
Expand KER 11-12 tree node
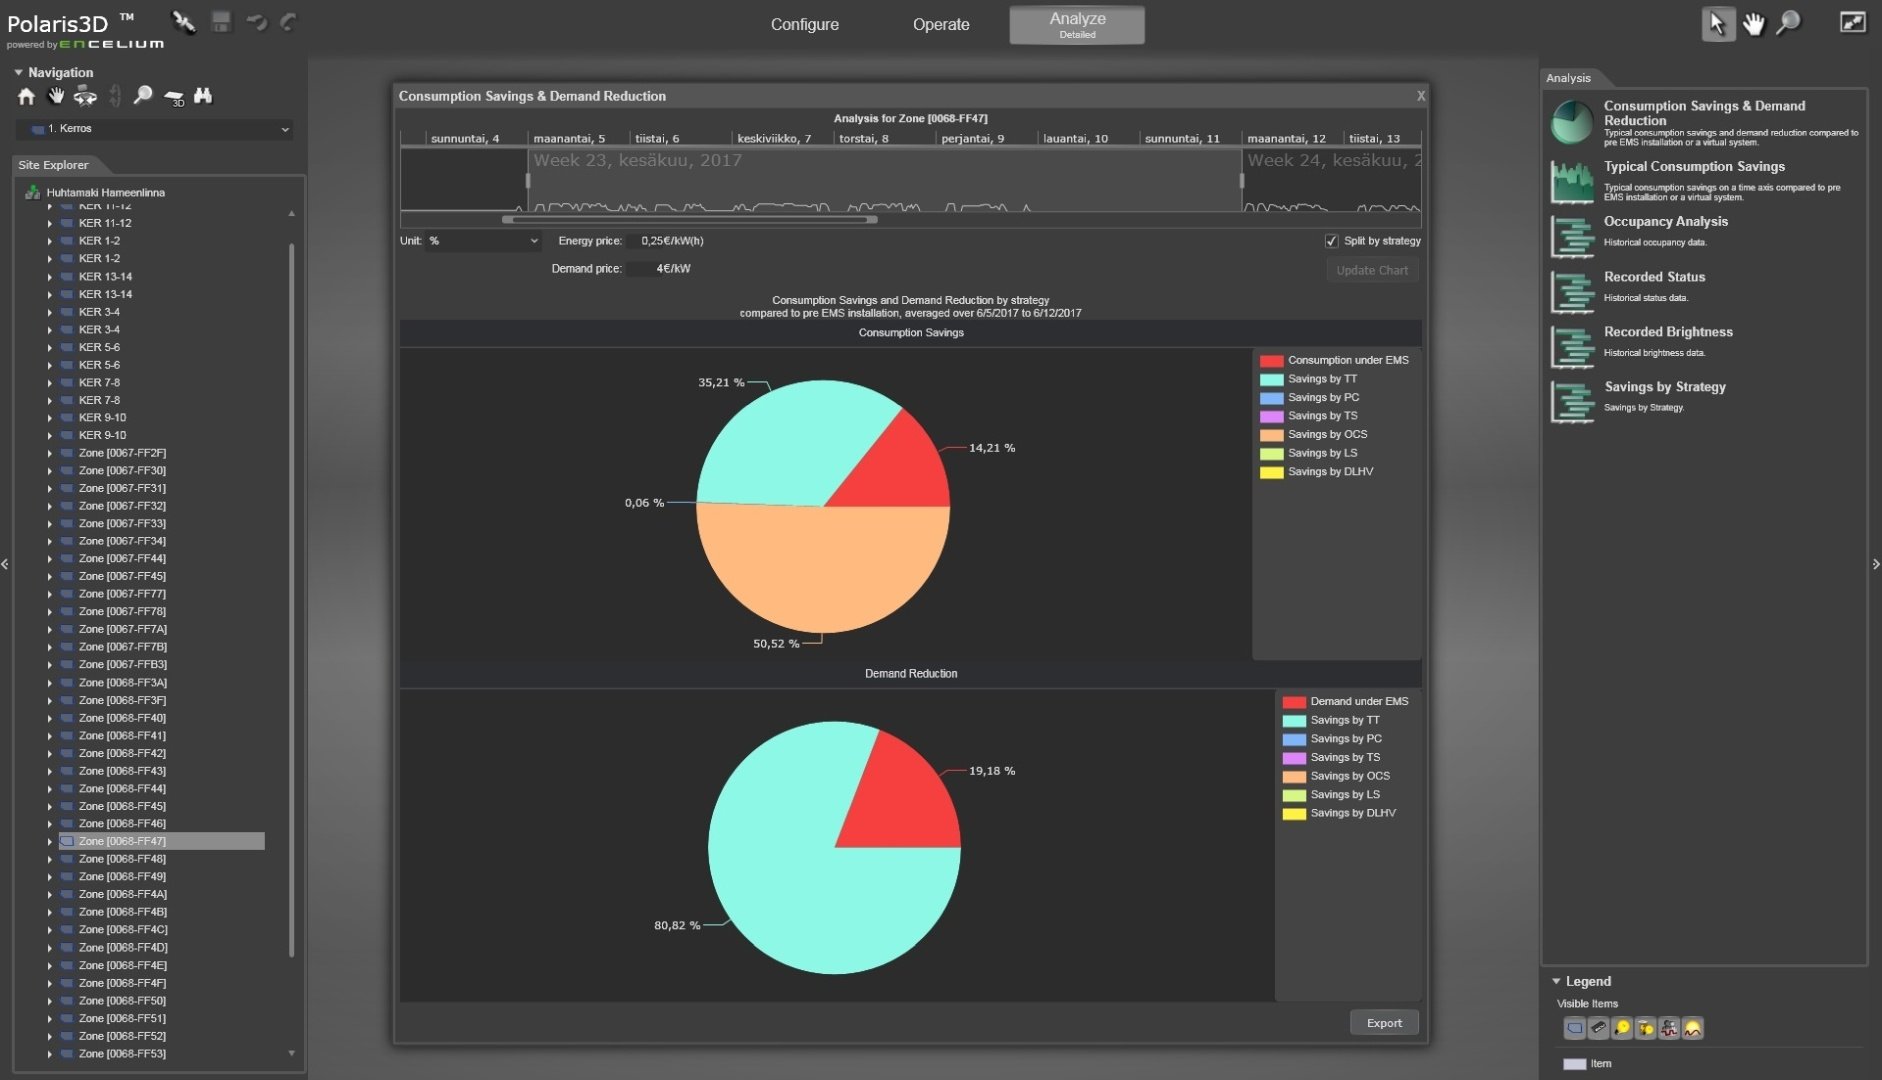click(x=49, y=224)
